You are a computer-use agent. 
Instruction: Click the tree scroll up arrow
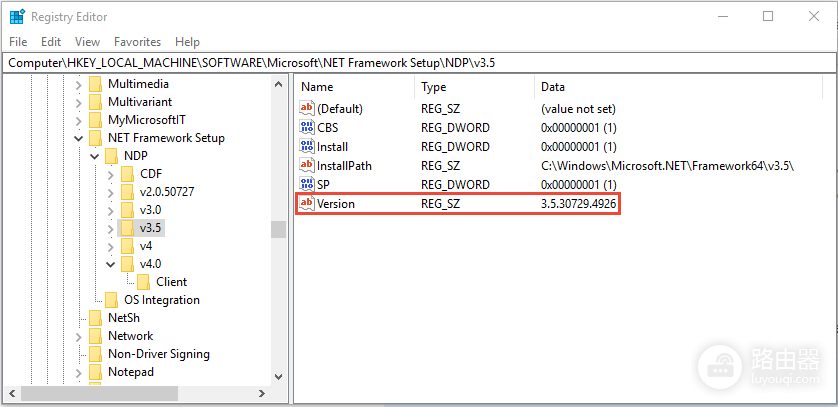pyautogui.click(x=278, y=84)
